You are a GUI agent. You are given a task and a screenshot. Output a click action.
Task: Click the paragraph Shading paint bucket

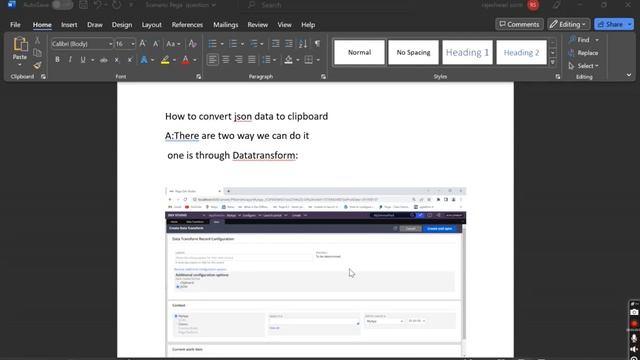(x=289, y=60)
